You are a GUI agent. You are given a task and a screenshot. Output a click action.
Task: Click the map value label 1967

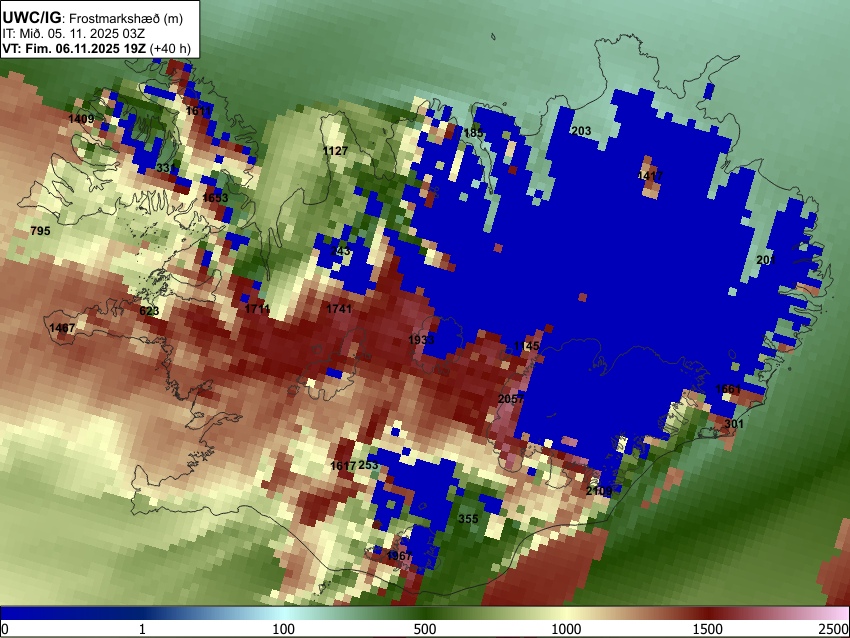point(400,556)
